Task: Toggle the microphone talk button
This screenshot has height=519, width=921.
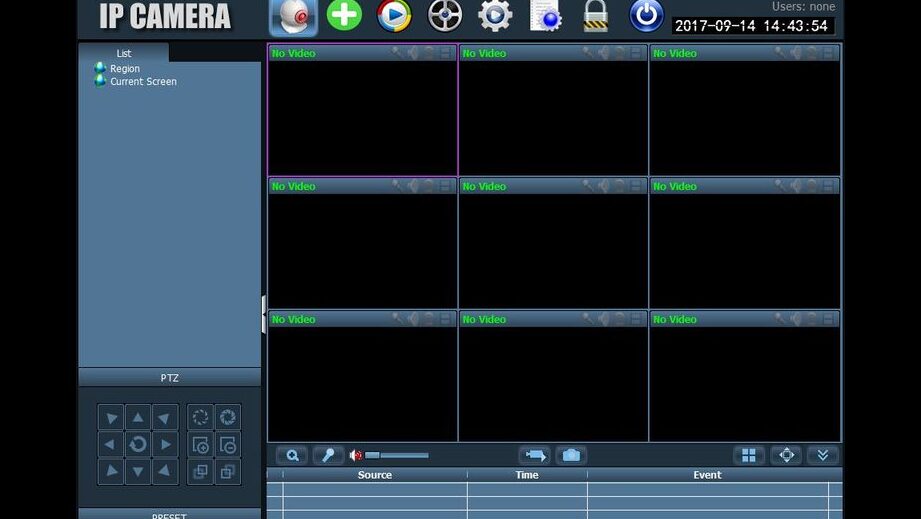Action: (x=328, y=456)
